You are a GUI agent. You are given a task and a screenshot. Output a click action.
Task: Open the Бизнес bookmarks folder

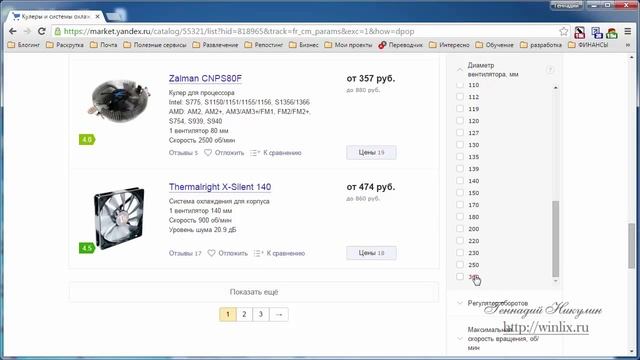click(x=304, y=45)
